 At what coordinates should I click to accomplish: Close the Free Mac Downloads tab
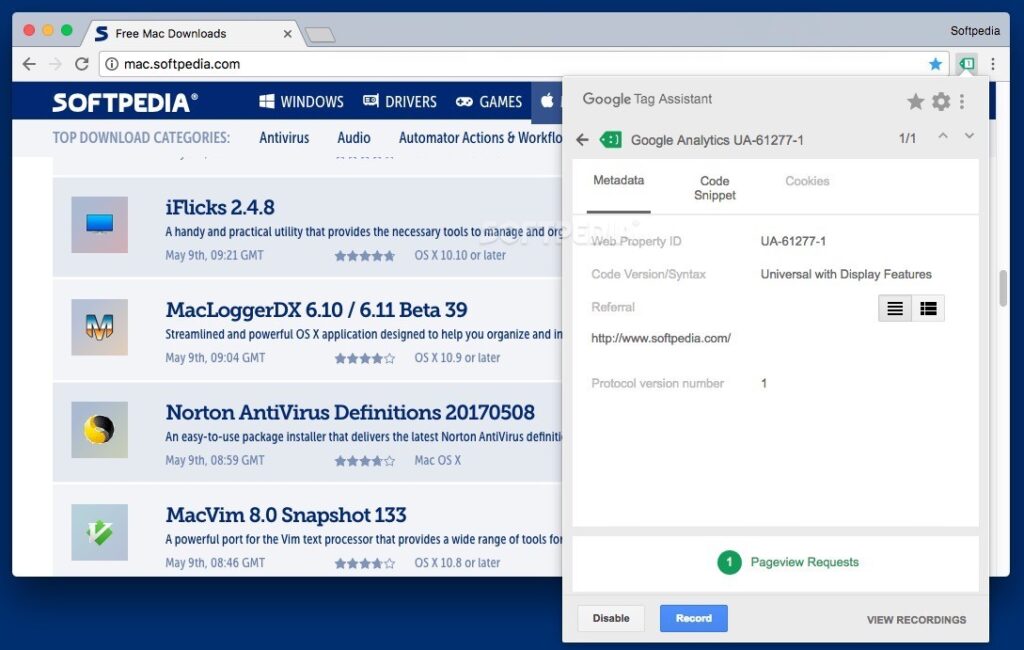point(287,34)
